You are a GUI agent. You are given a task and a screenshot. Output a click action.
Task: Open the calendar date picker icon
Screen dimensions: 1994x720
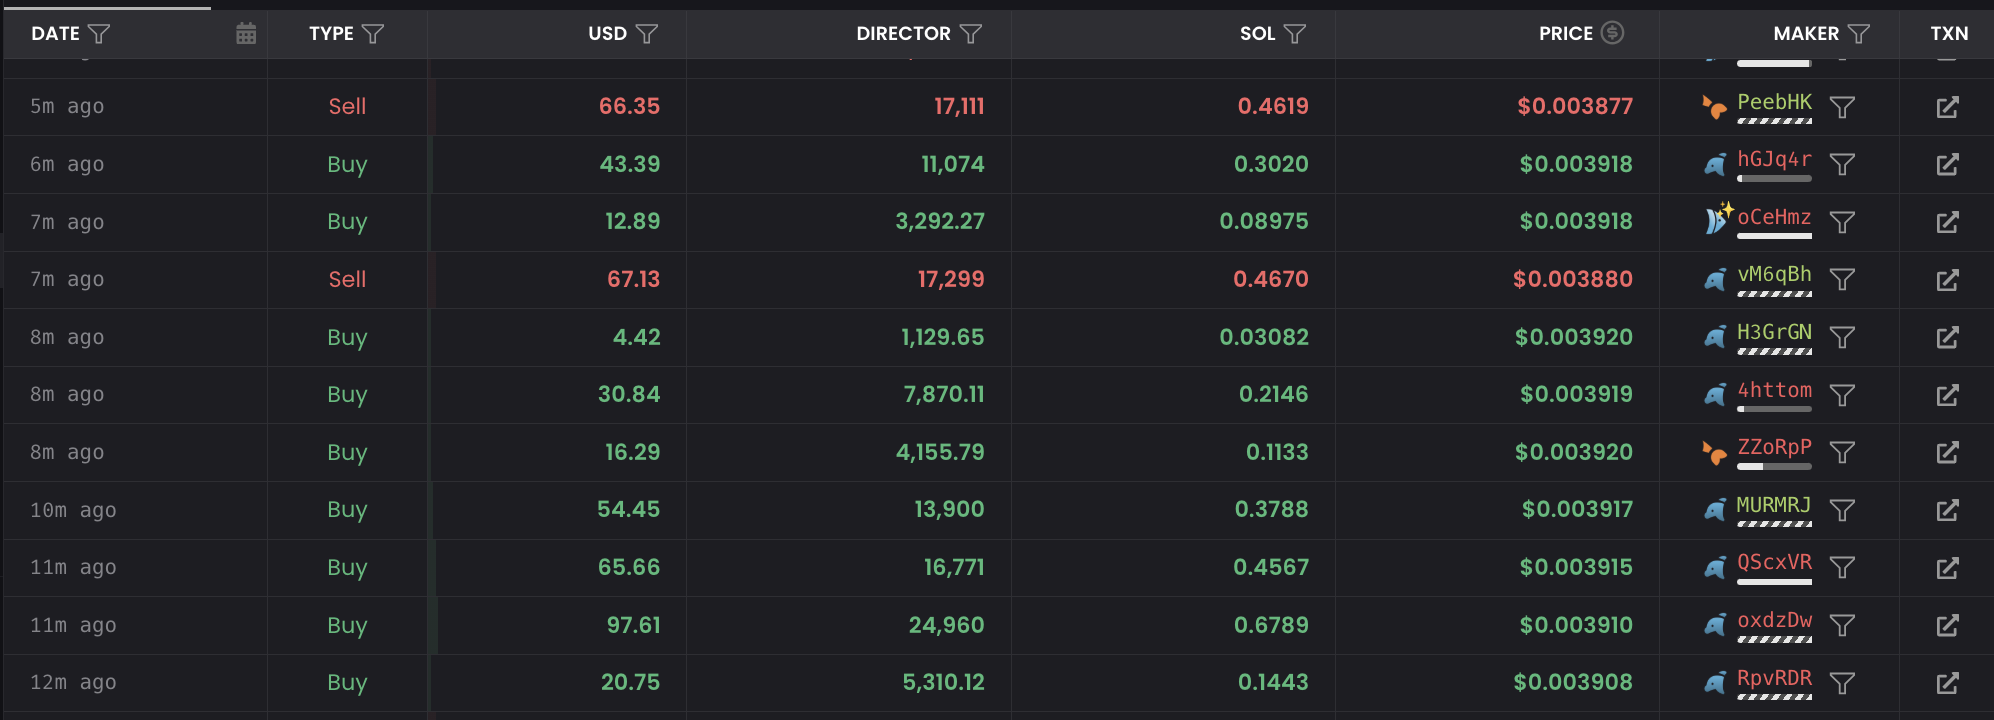coord(246,34)
